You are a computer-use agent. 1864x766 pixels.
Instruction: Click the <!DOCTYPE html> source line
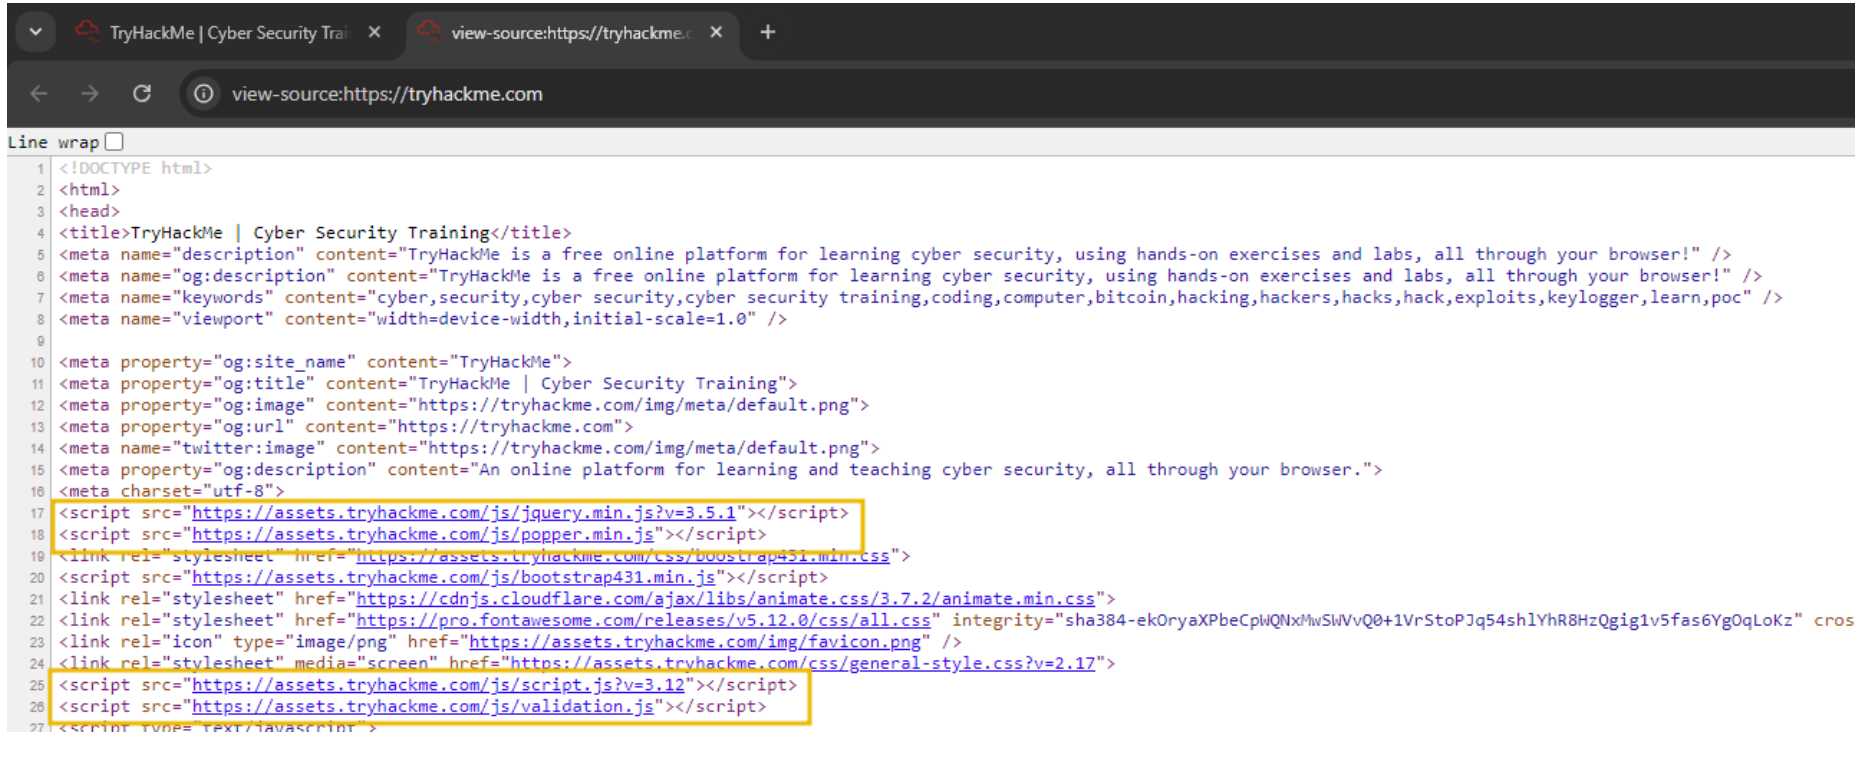click(x=136, y=168)
